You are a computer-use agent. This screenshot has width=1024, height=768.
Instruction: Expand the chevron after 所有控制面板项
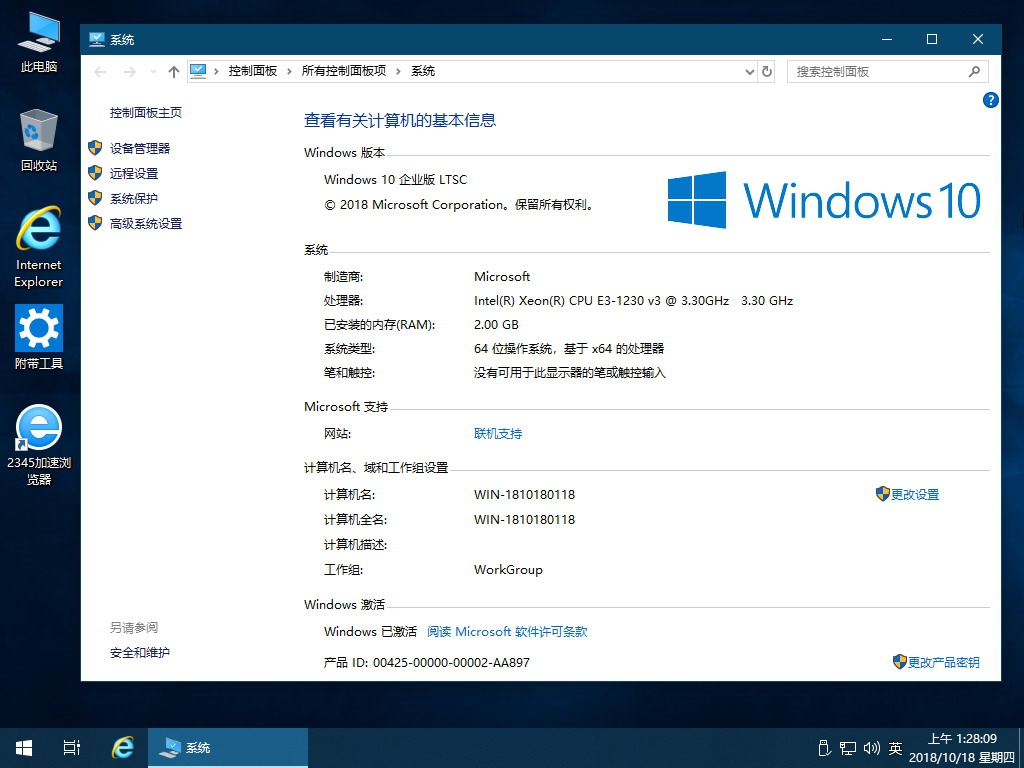pyautogui.click(x=398, y=72)
